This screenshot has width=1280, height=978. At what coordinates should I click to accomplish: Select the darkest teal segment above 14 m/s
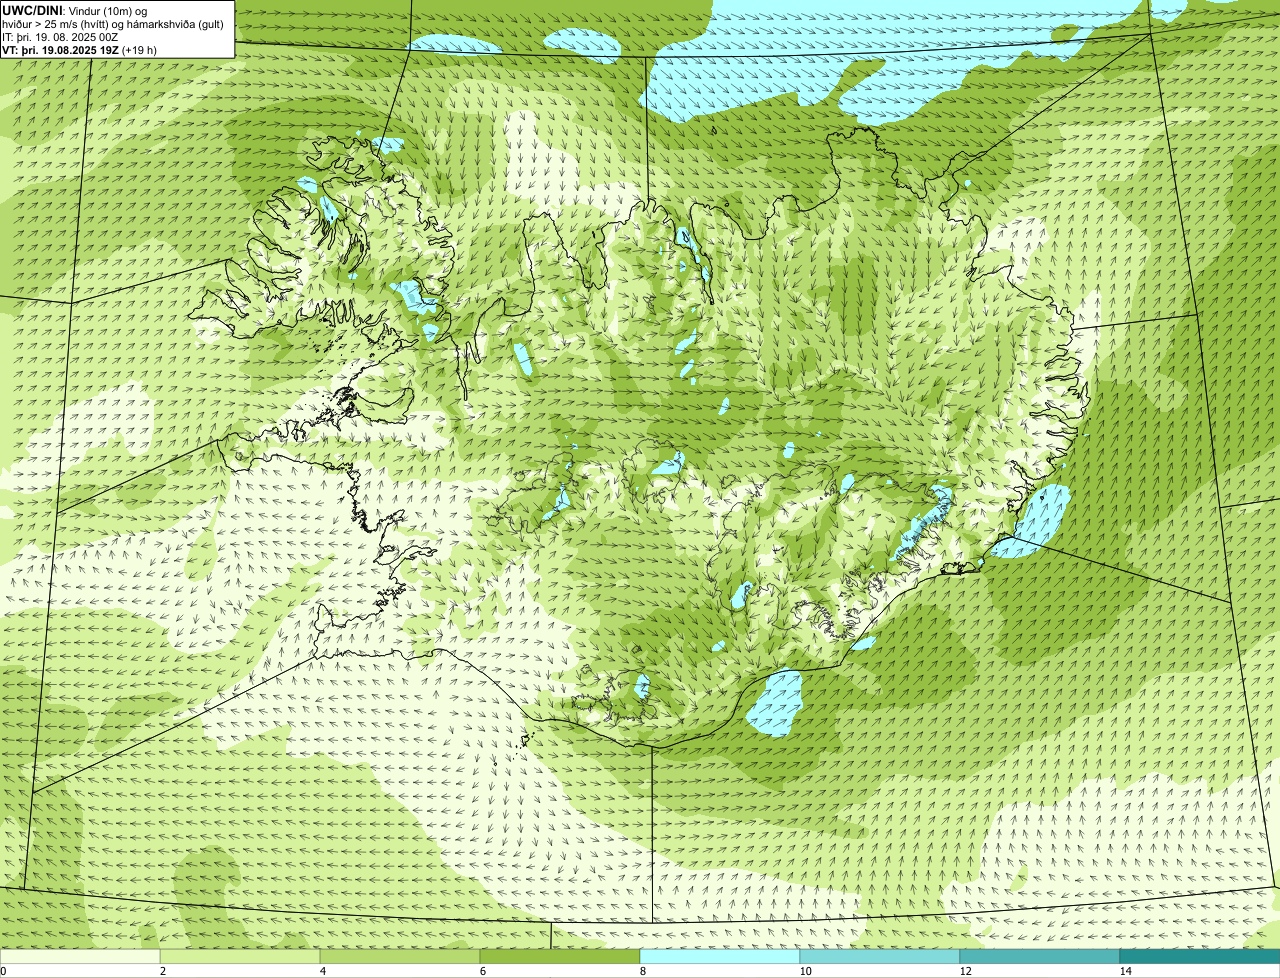[1200, 956]
